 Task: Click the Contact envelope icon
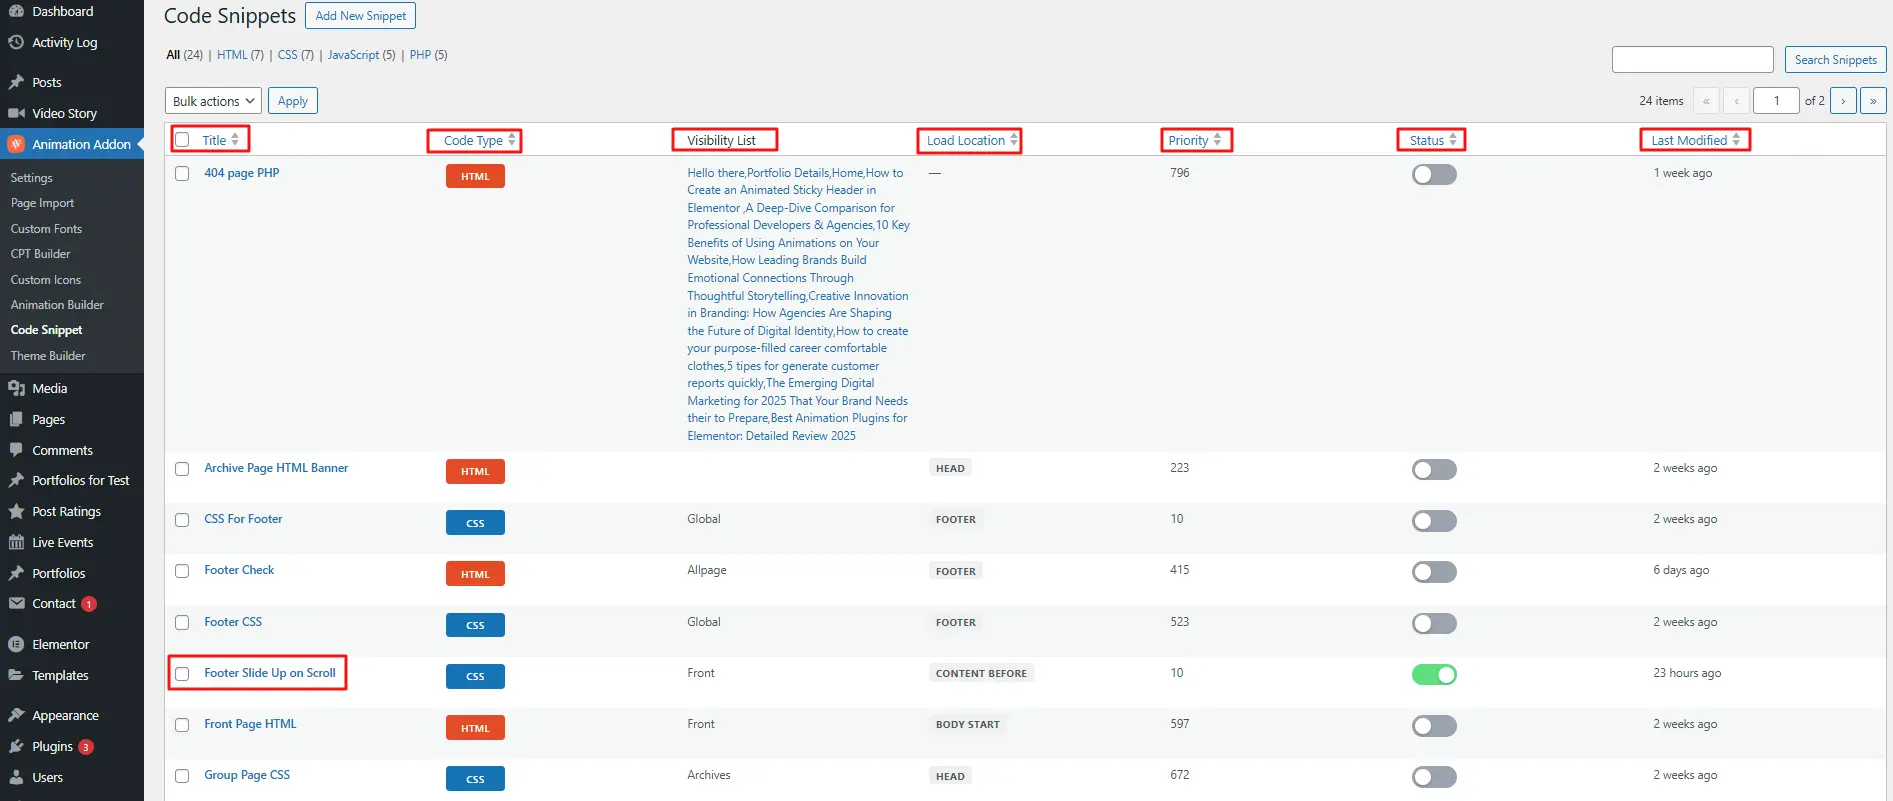[x=16, y=603]
